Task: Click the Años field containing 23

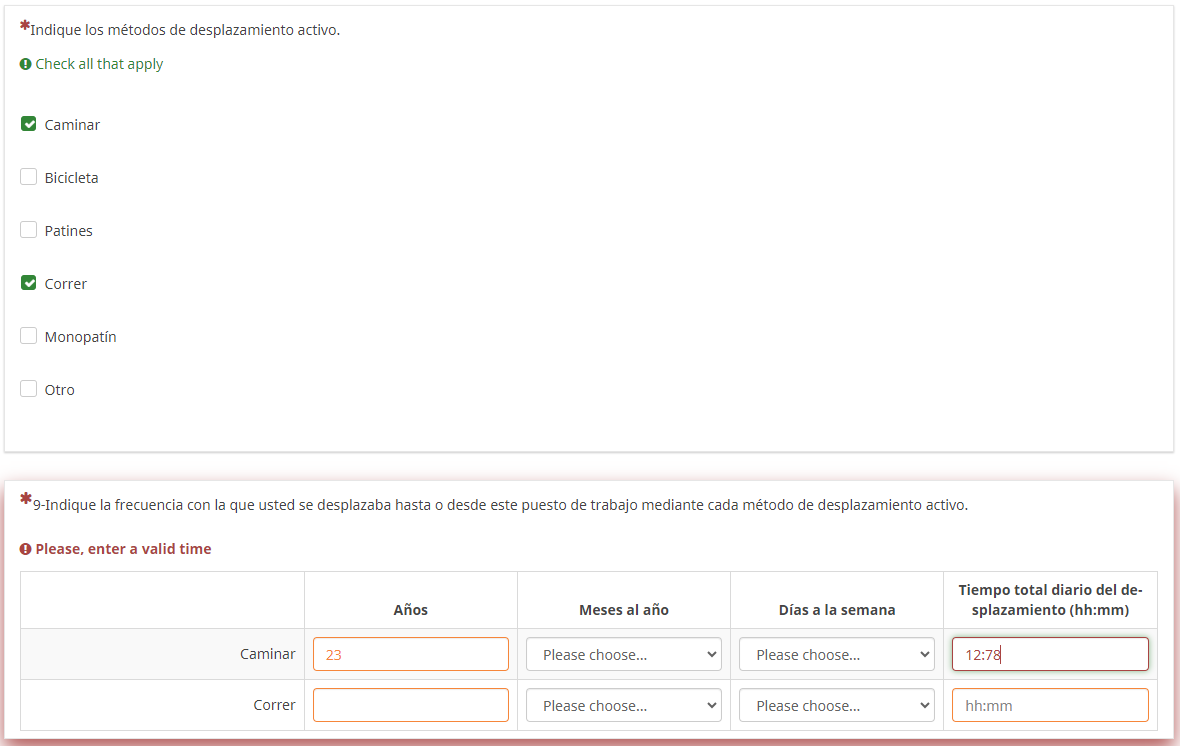Action: pos(410,655)
